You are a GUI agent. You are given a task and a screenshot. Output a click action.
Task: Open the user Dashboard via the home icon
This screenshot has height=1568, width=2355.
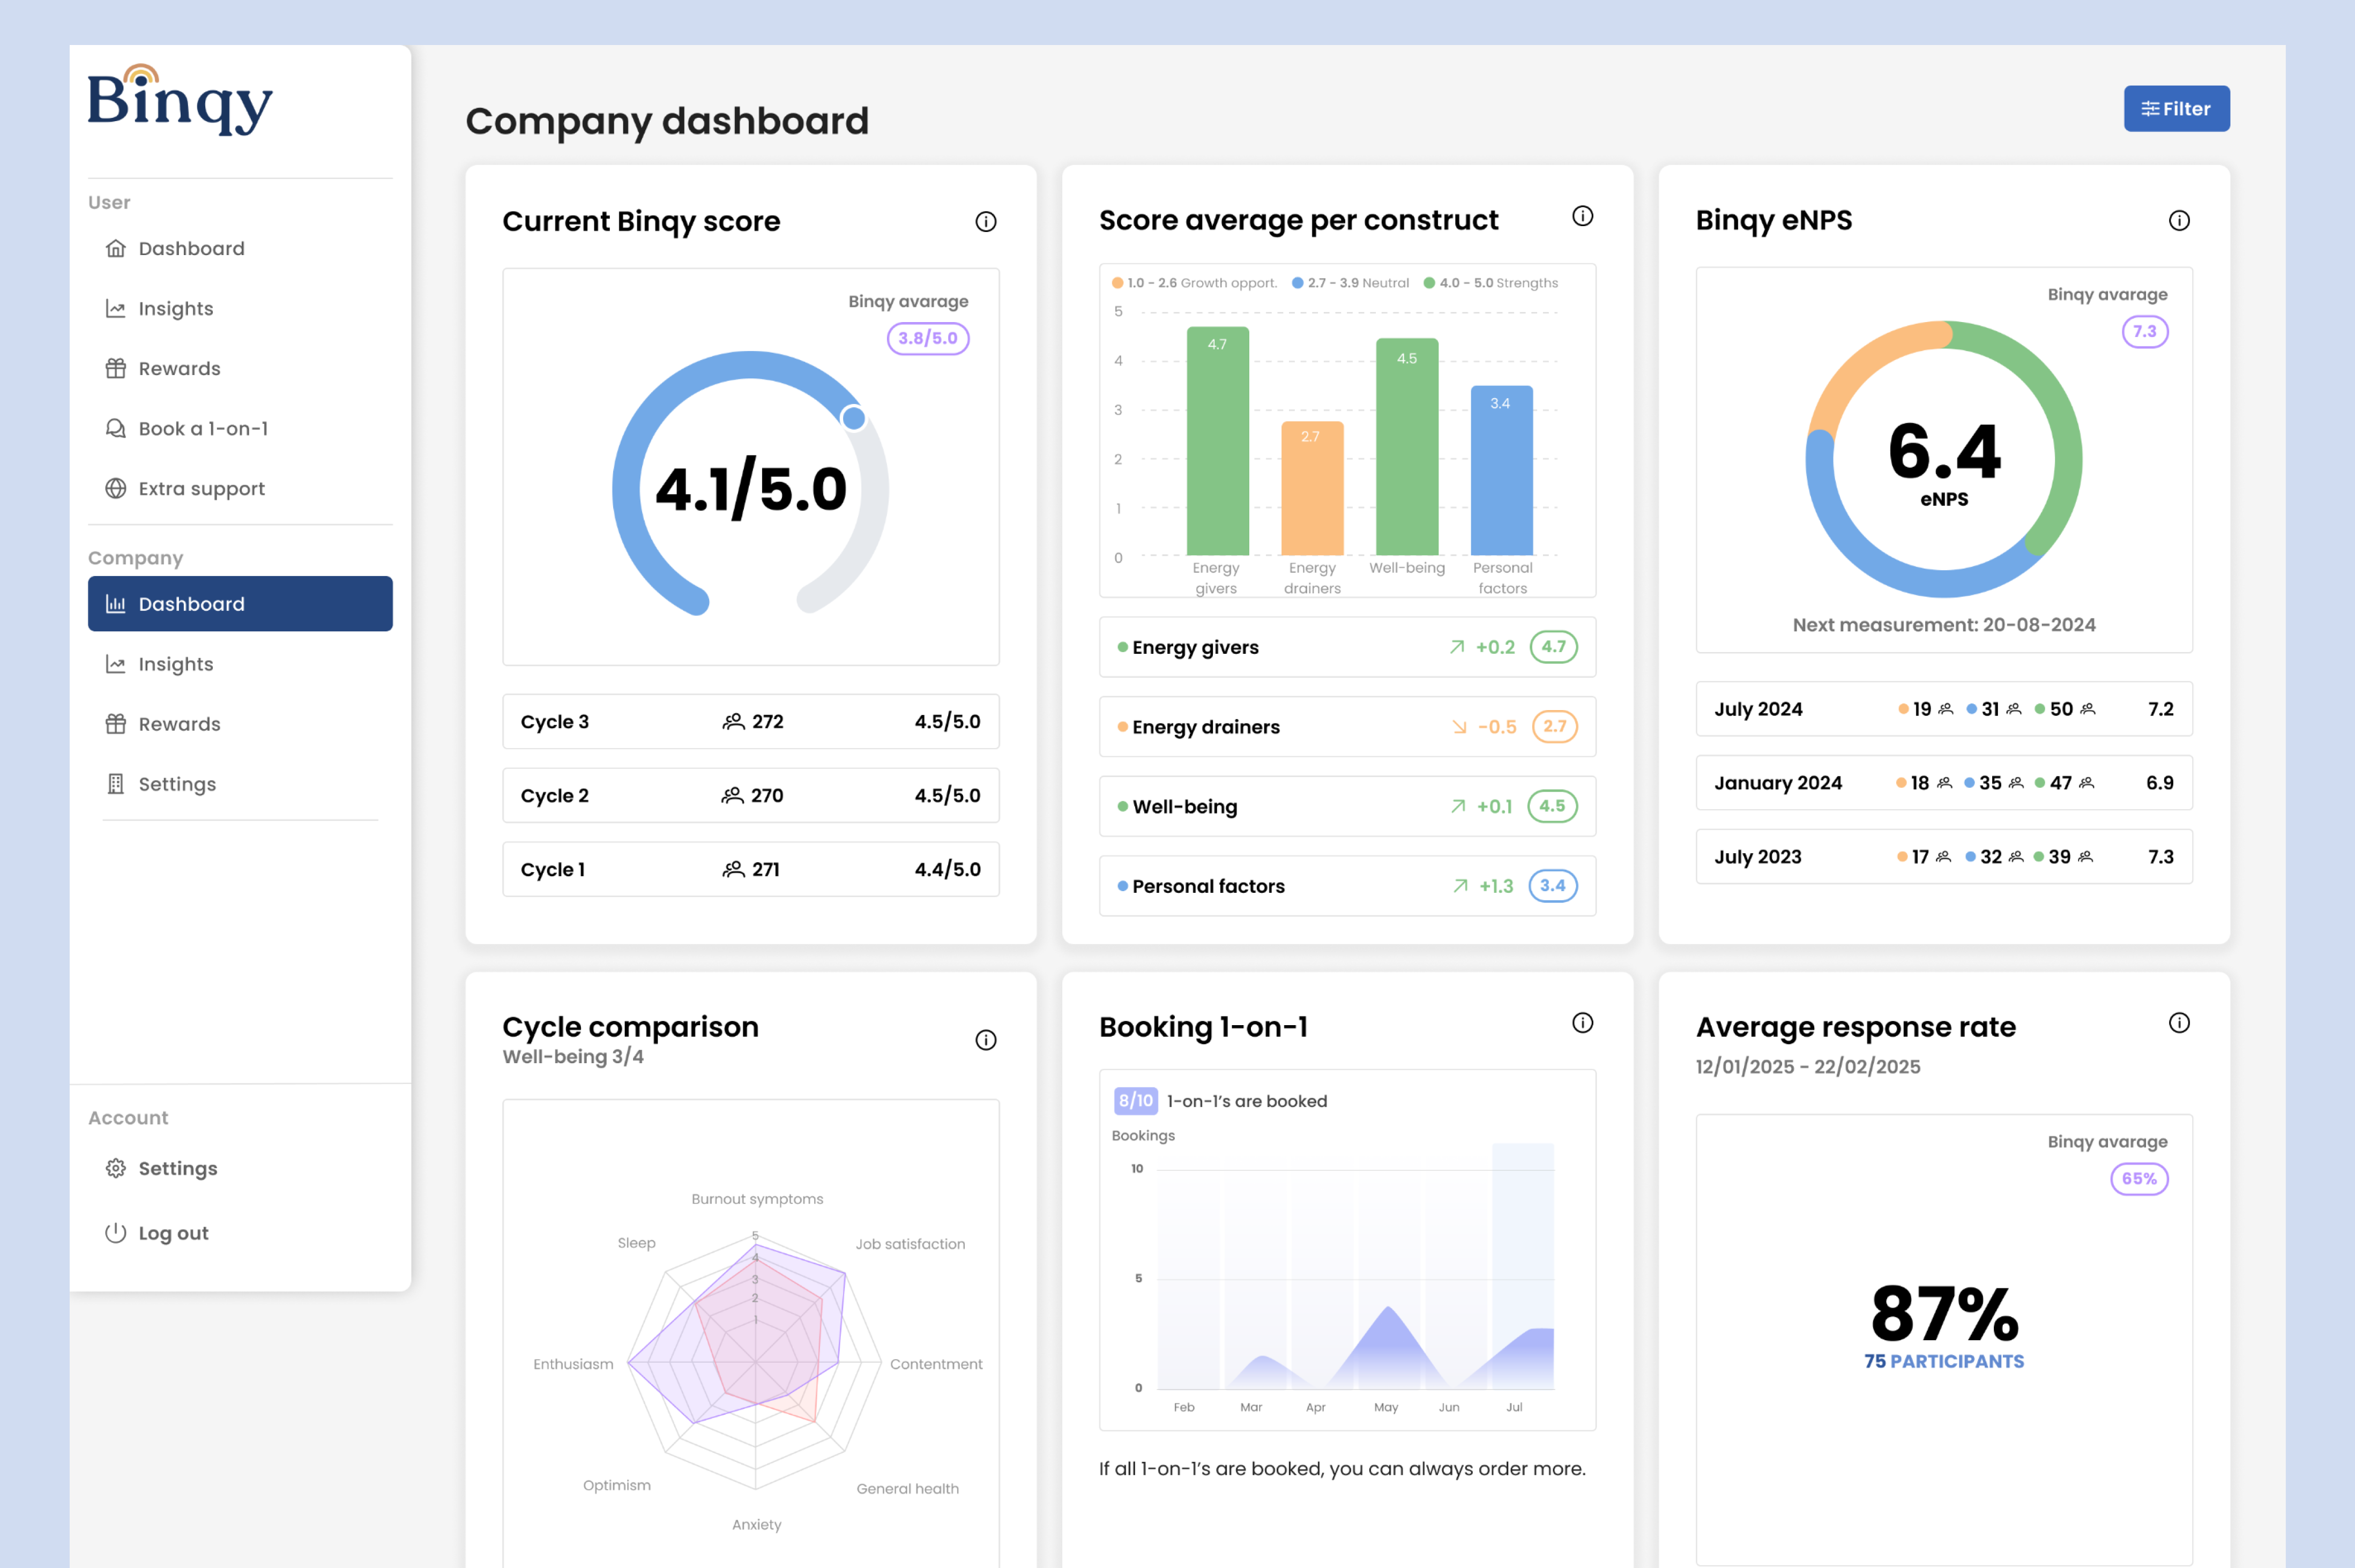pyautogui.click(x=116, y=248)
